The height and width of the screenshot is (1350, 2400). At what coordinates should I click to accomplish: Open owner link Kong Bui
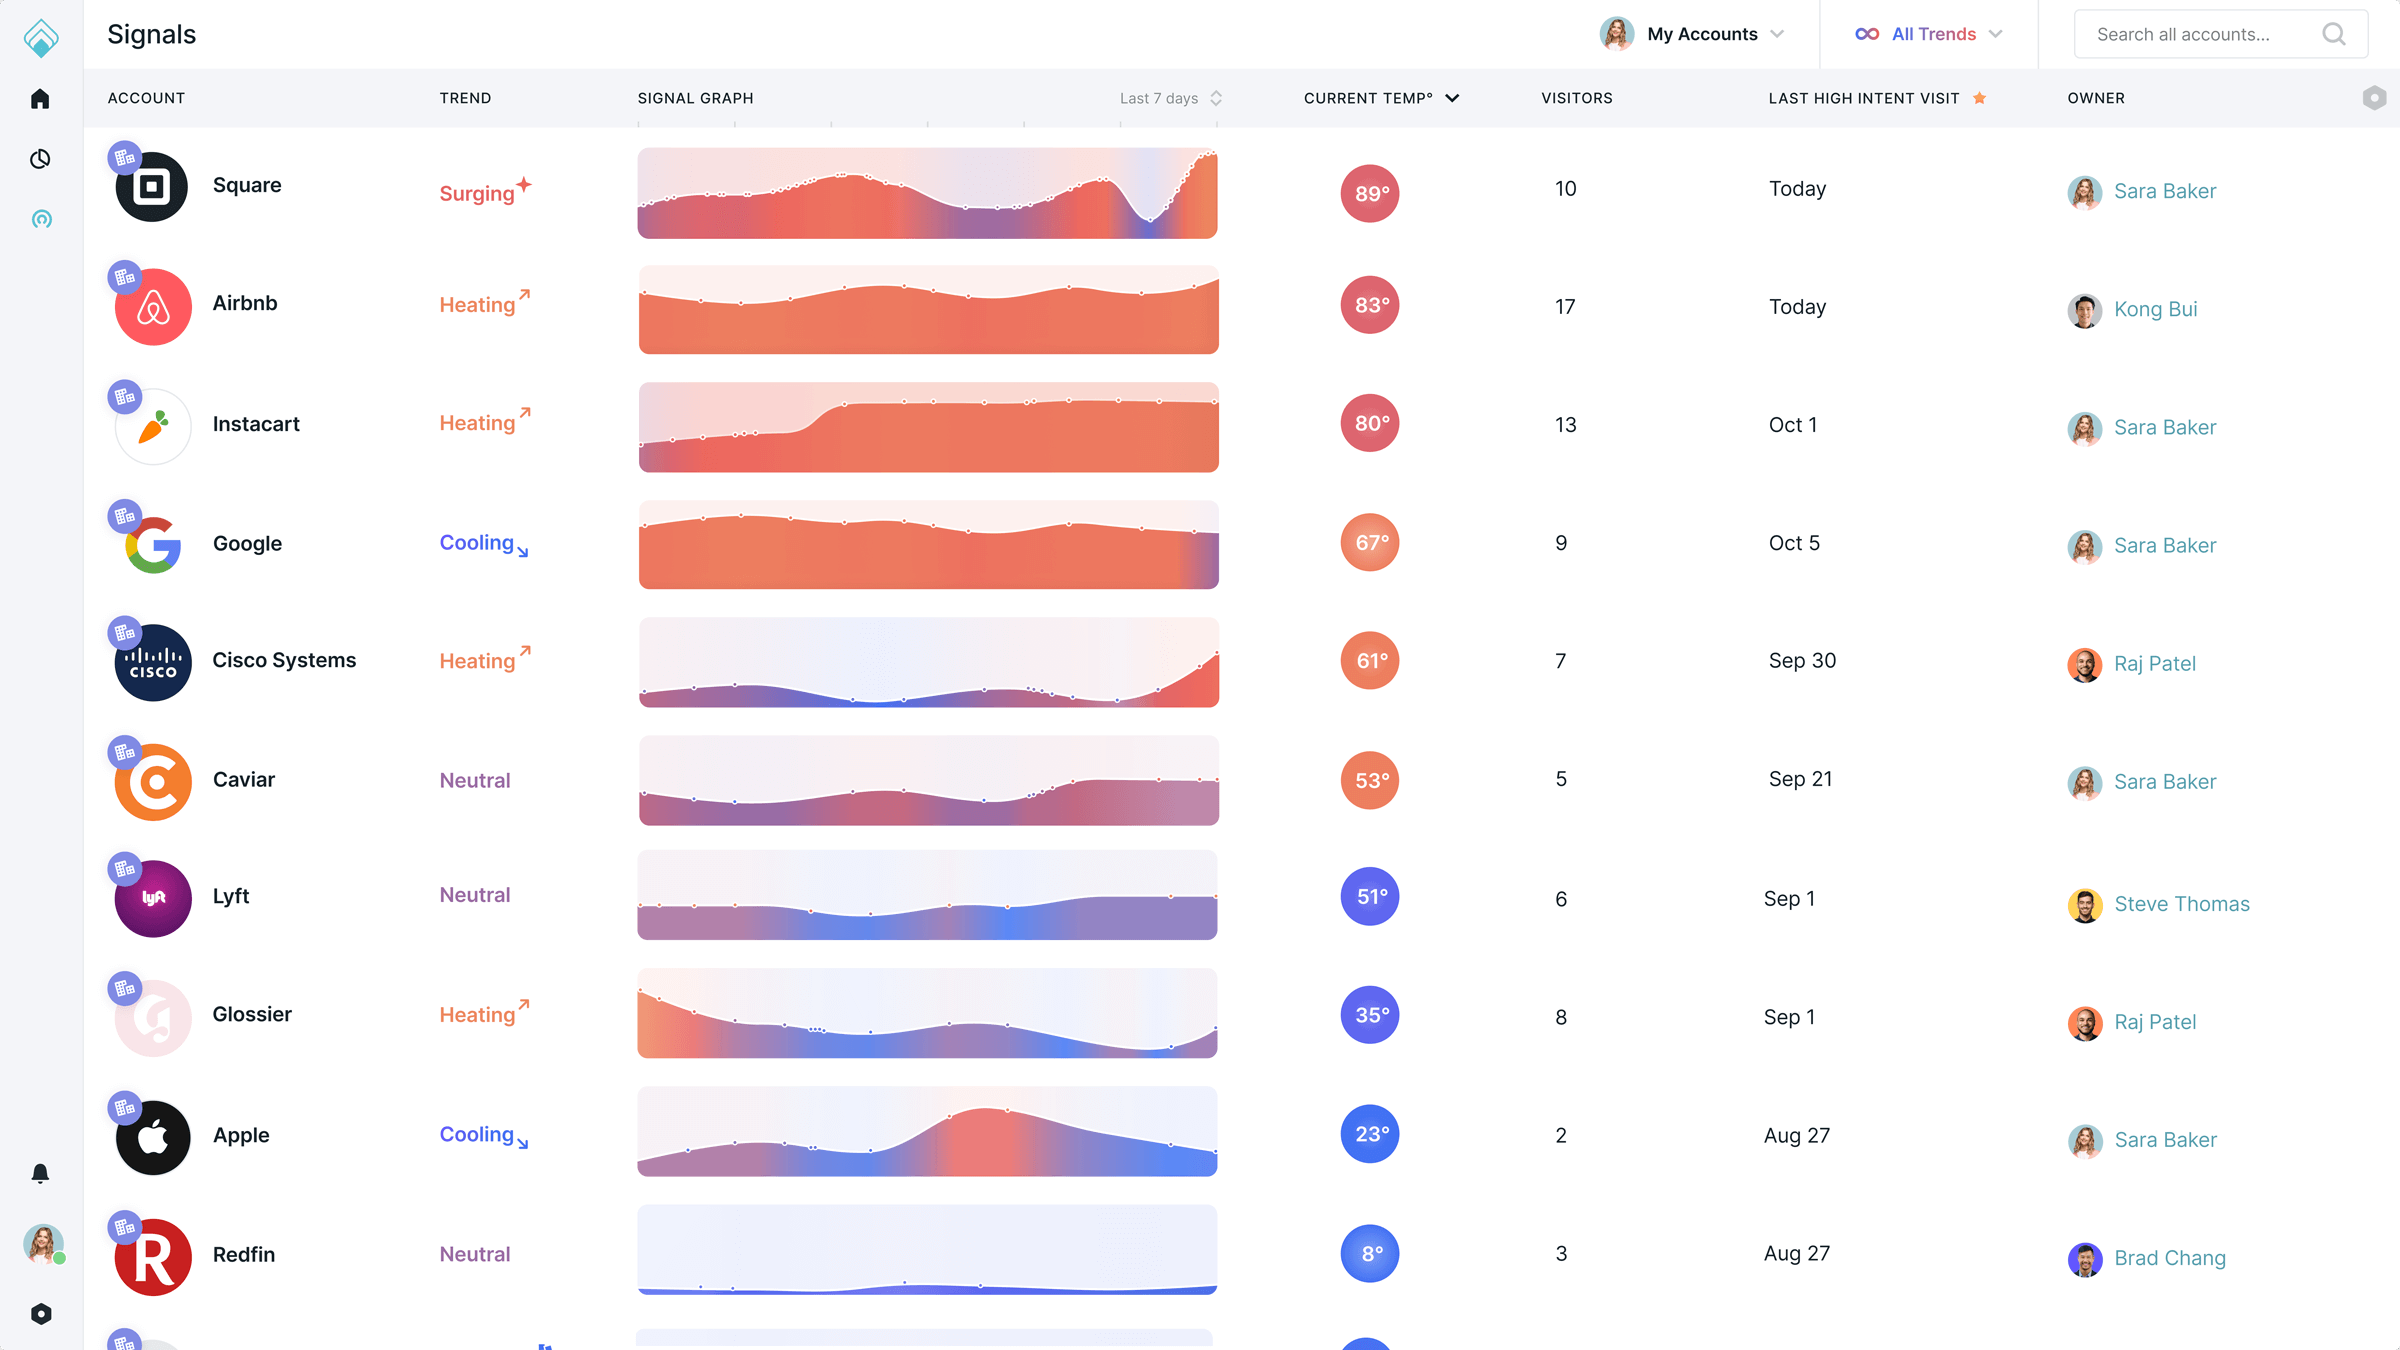pos(2155,309)
